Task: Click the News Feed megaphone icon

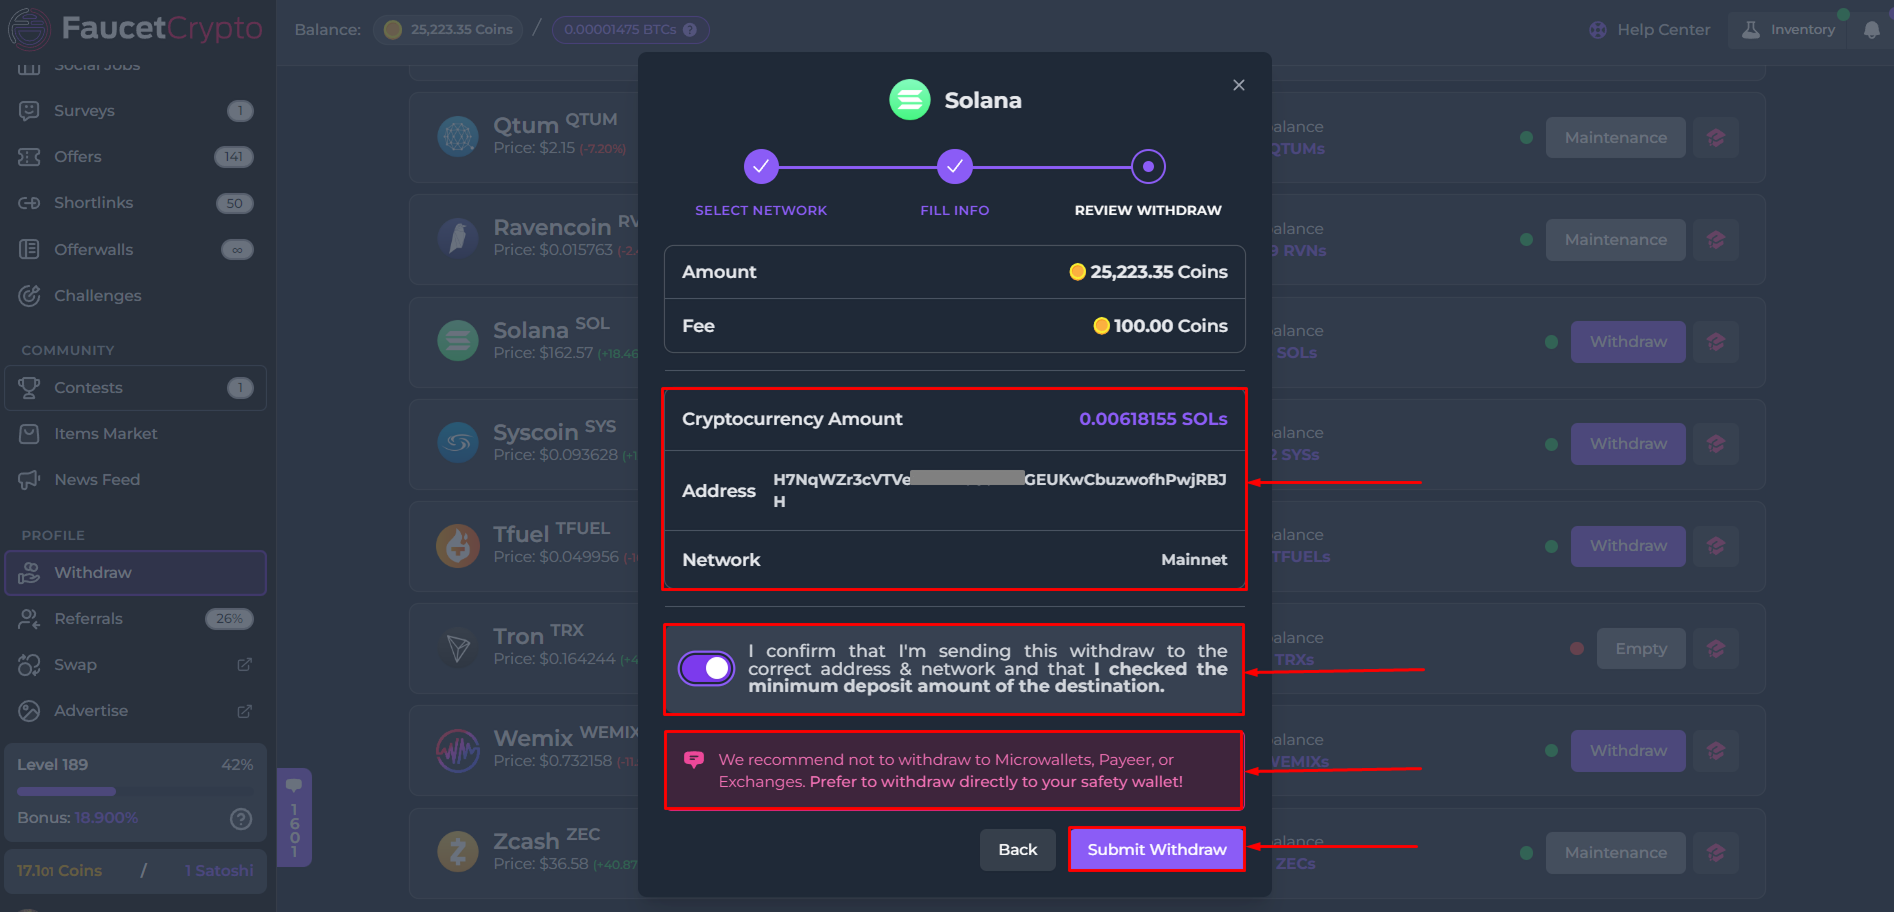Action: [29, 480]
